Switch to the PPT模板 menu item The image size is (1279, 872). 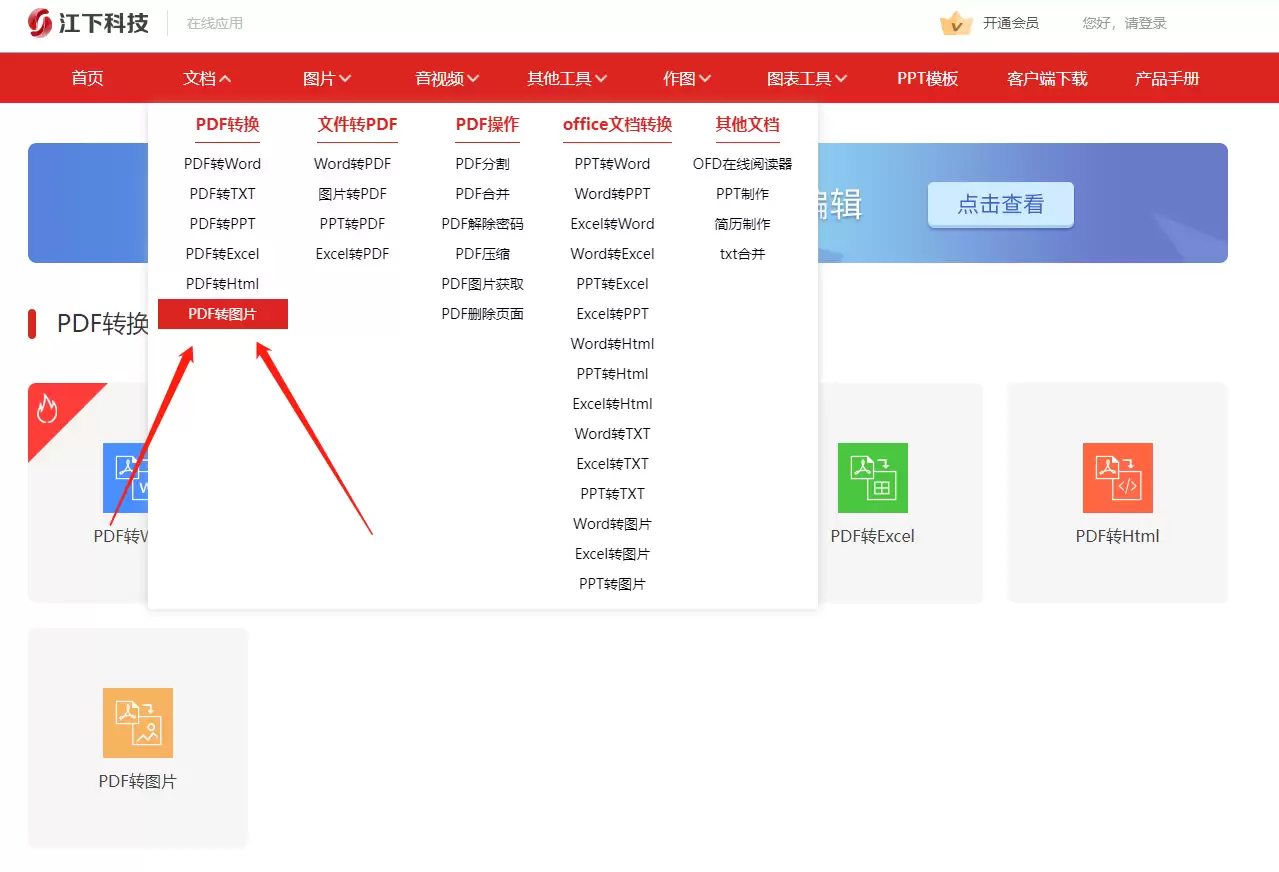(926, 77)
